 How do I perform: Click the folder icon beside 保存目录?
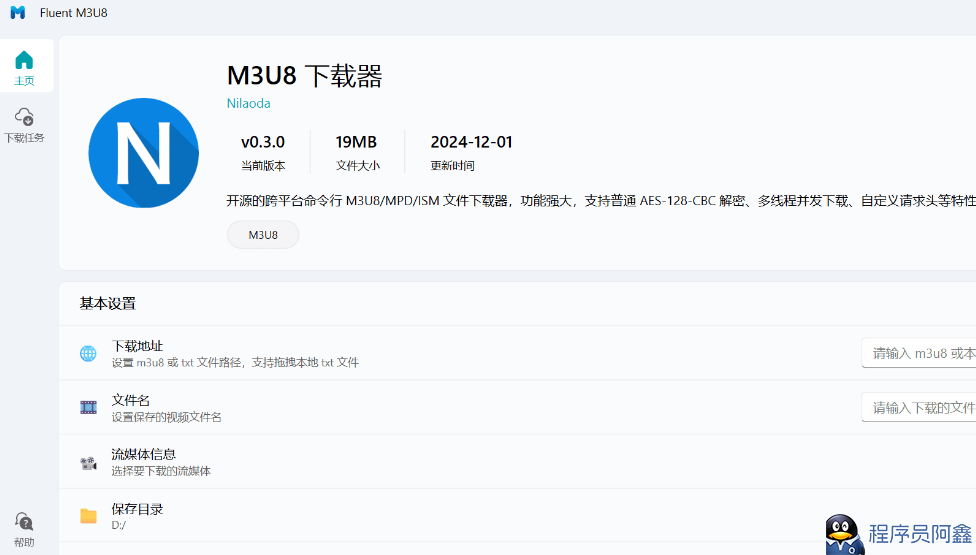pos(88,516)
